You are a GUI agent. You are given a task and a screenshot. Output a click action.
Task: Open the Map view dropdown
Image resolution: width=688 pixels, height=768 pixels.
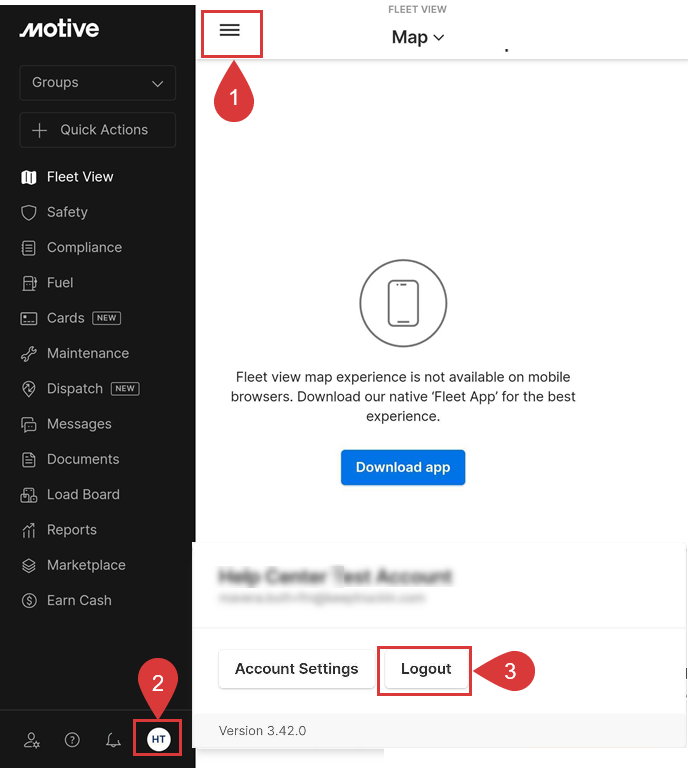pyautogui.click(x=417, y=38)
